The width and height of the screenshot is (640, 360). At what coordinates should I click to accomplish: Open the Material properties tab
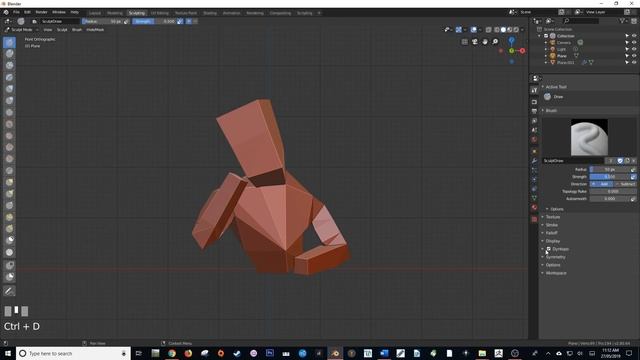(x=534, y=207)
